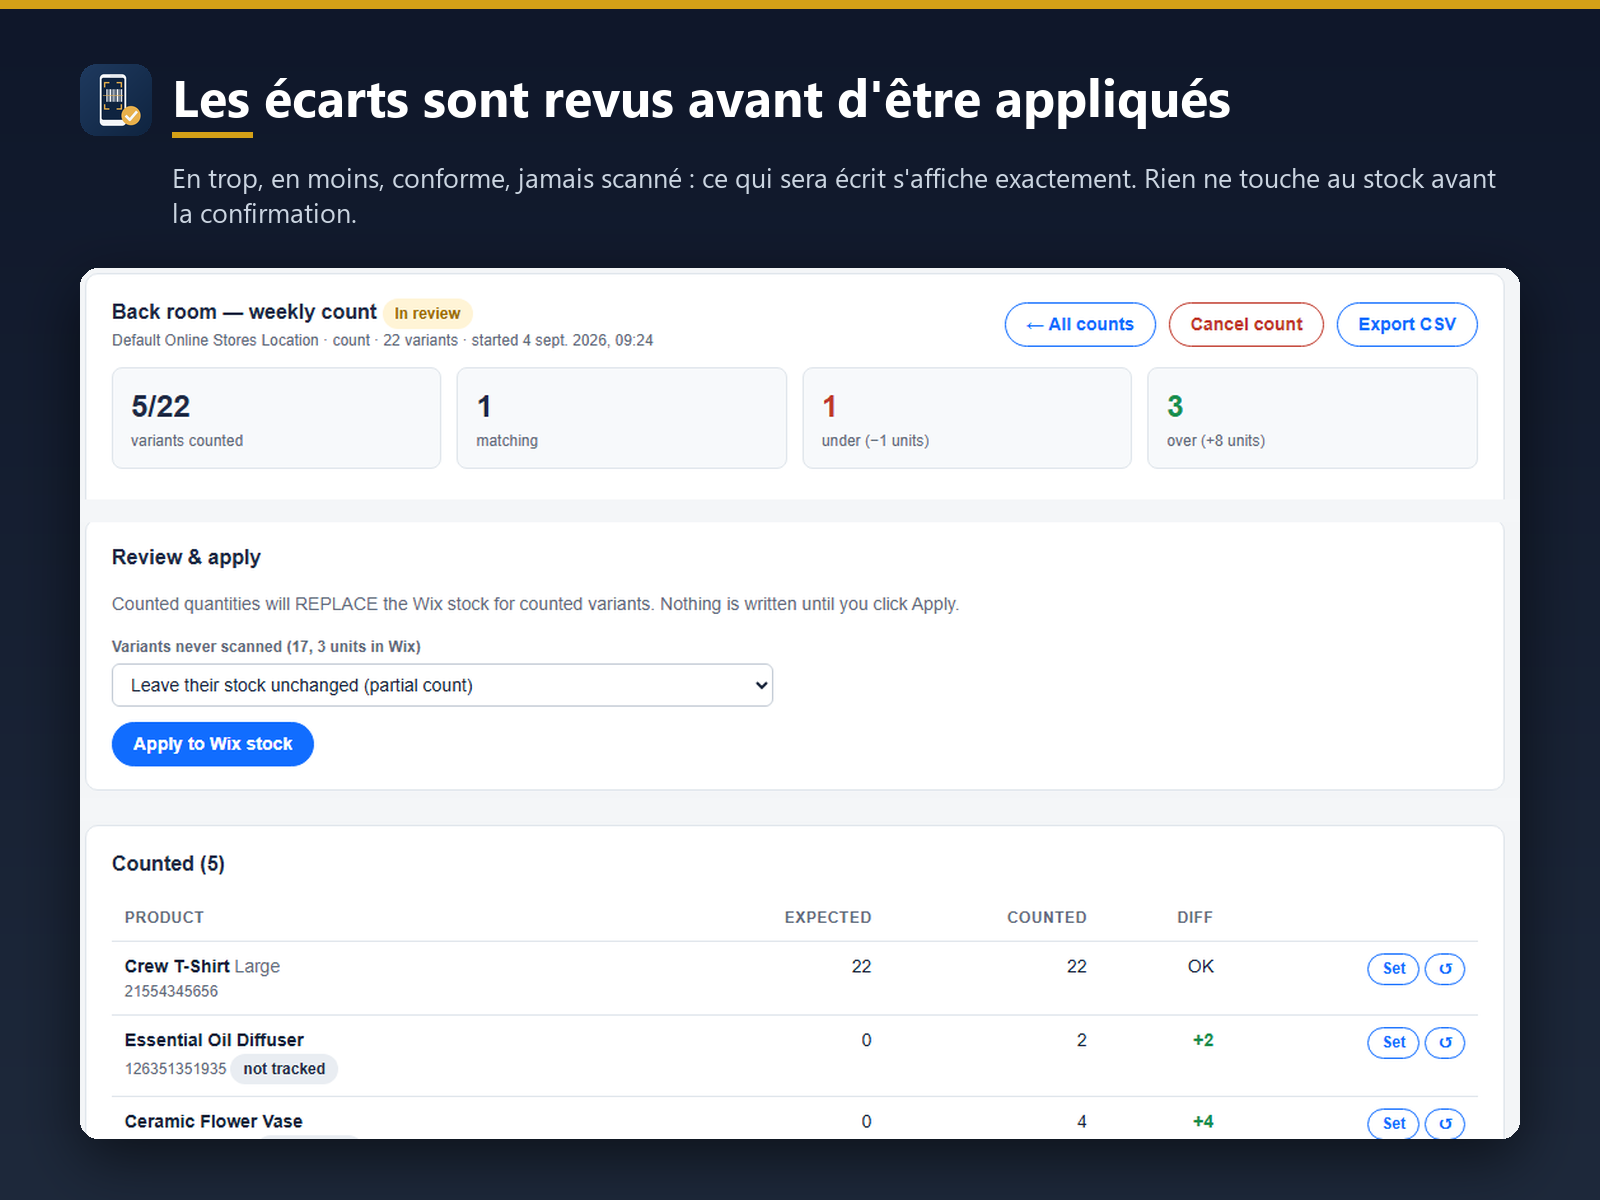This screenshot has height=1200, width=1600.
Task: Click Set for Crew T-Shirt Large
Action: click(x=1394, y=968)
